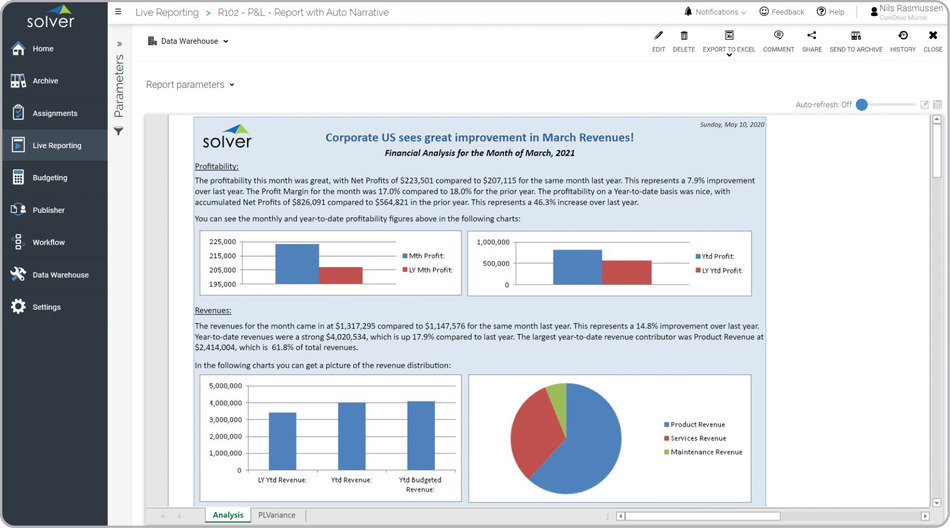The height and width of the screenshot is (528, 950).
Task: Open report History
Action: [x=902, y=36]
